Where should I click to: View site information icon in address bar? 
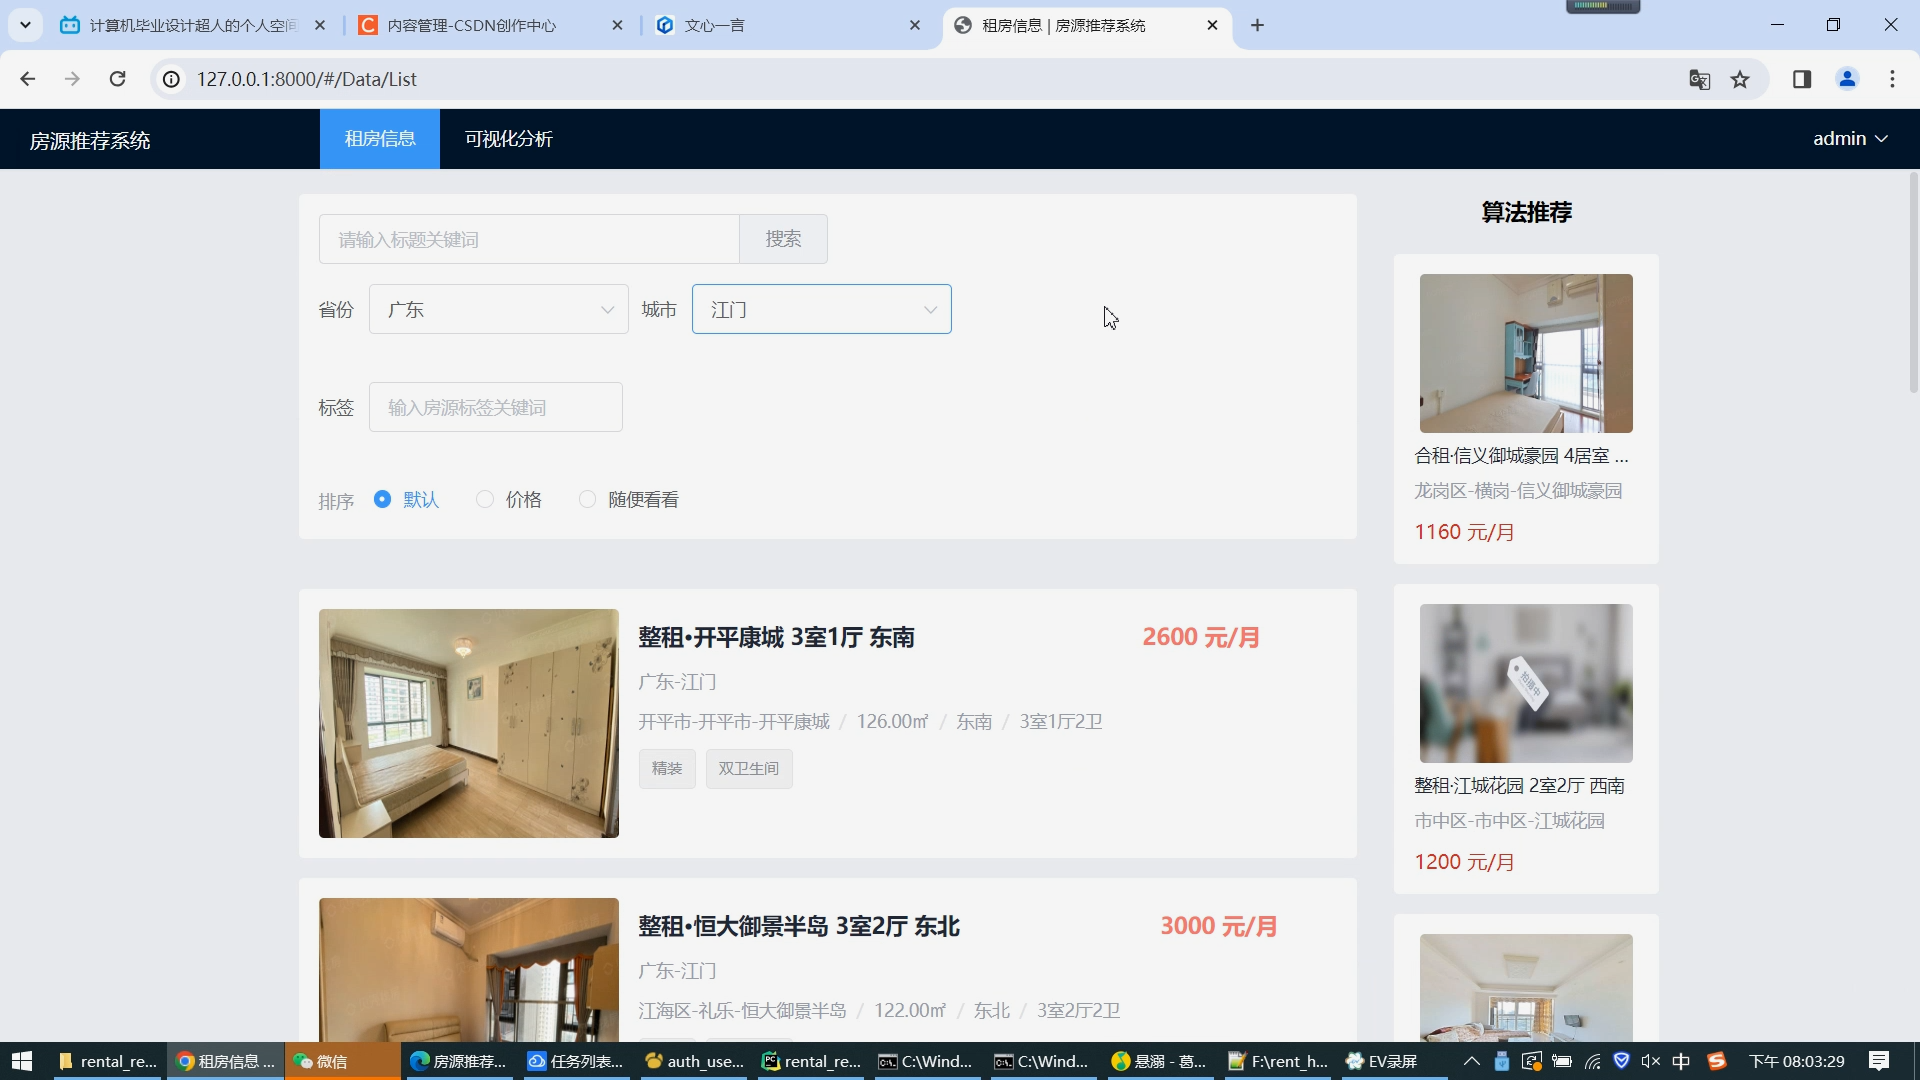tap(172, 79)
